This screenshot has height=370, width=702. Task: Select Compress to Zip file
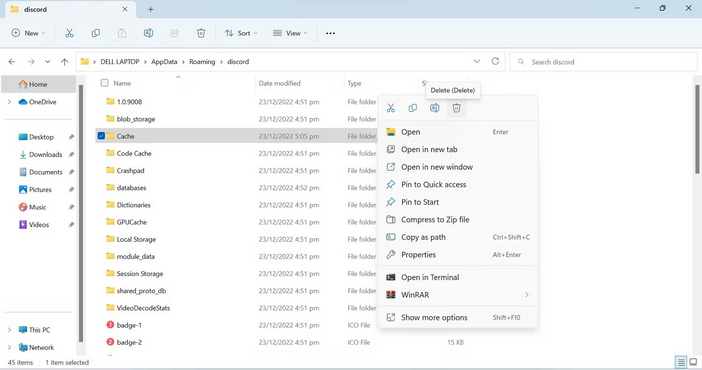(x=458, y=219)
